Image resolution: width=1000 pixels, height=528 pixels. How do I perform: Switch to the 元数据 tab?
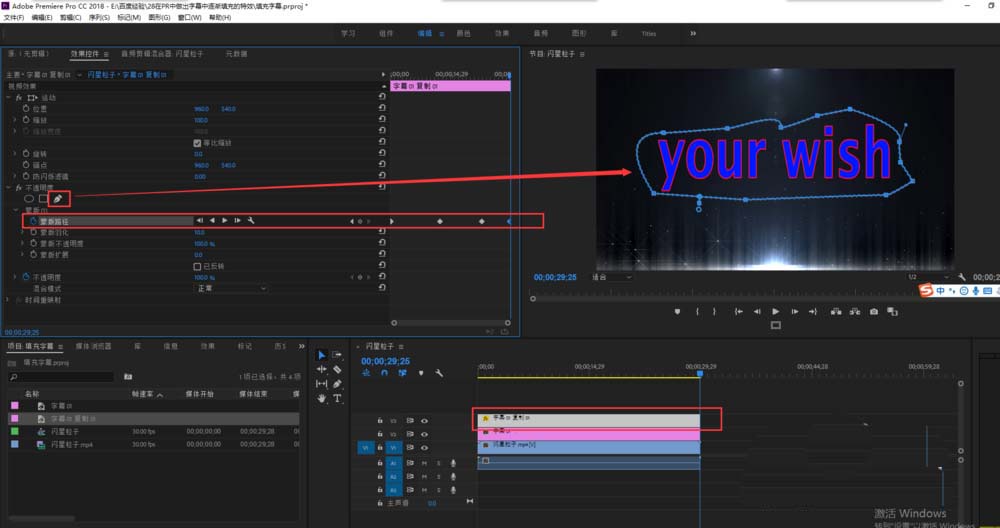[x=236, y=54]
